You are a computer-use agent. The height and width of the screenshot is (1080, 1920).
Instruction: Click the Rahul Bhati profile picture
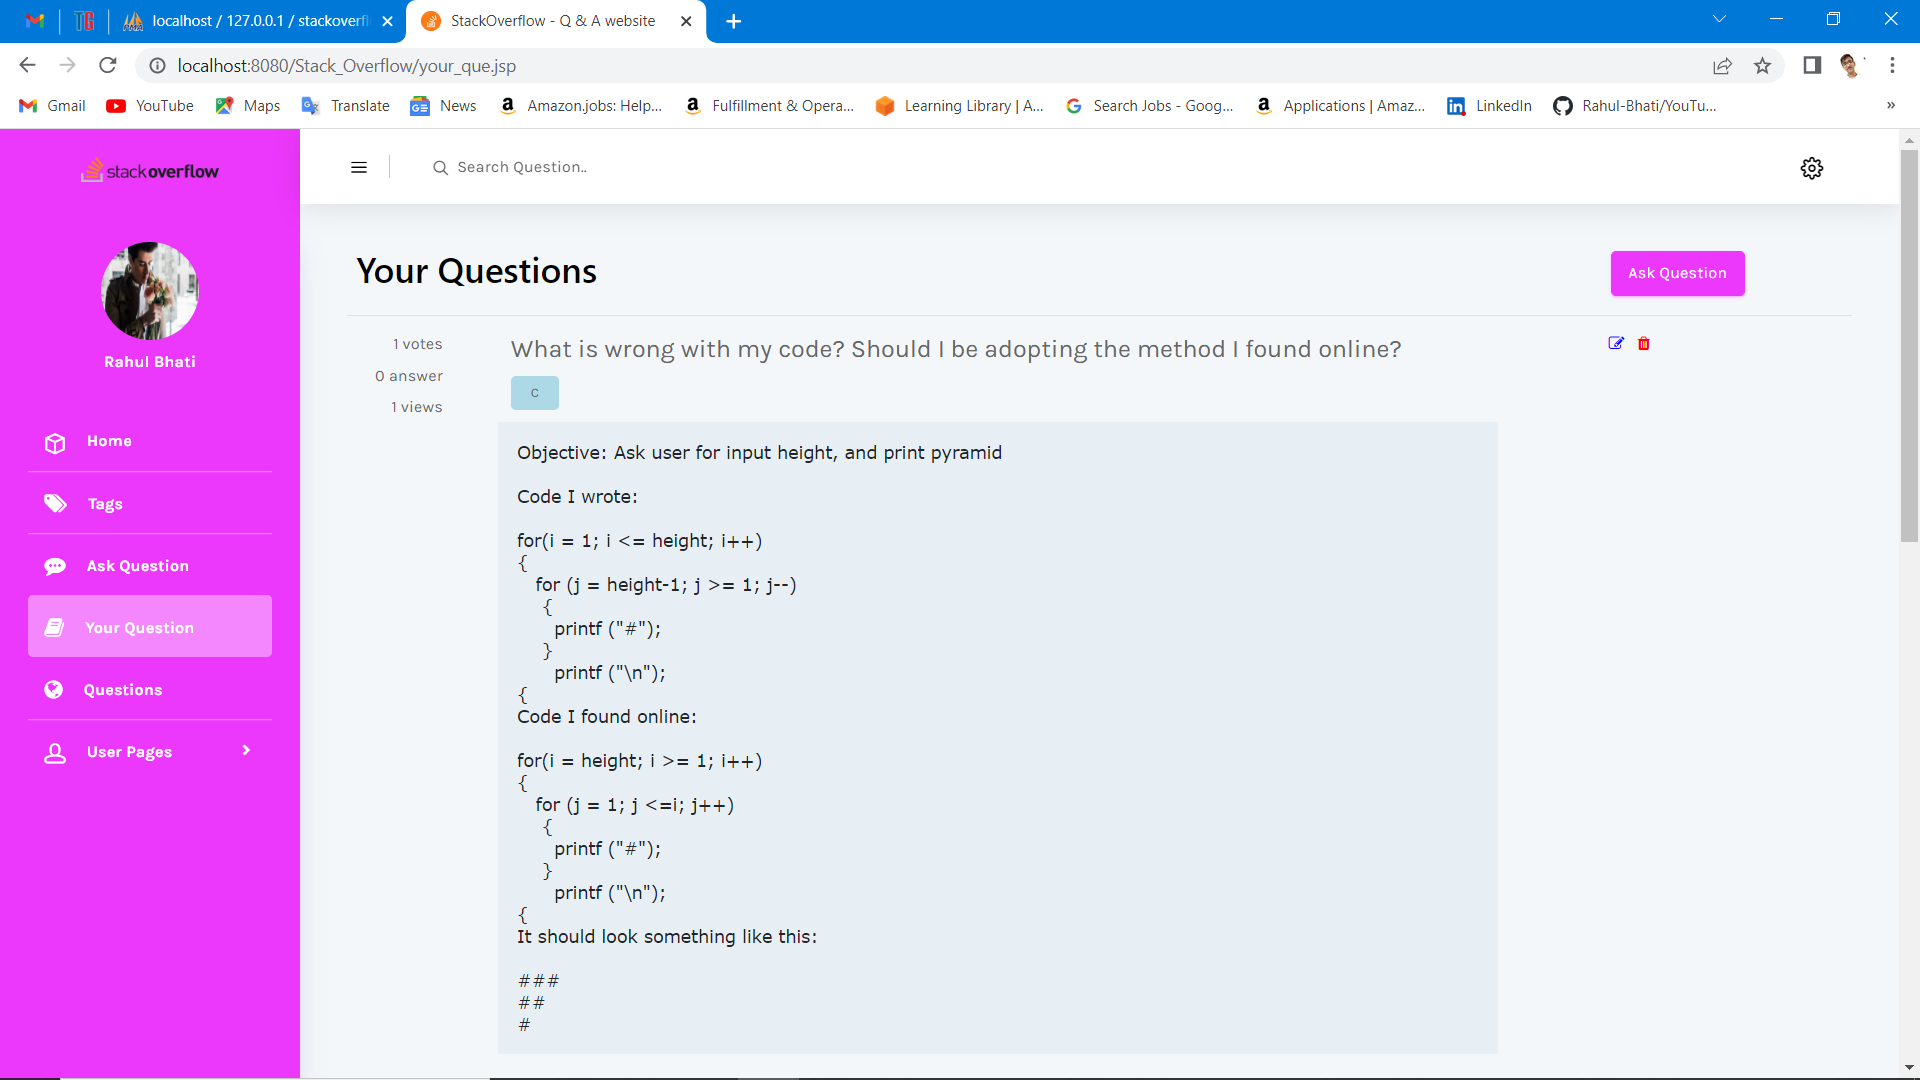click(x=150, y=291)
